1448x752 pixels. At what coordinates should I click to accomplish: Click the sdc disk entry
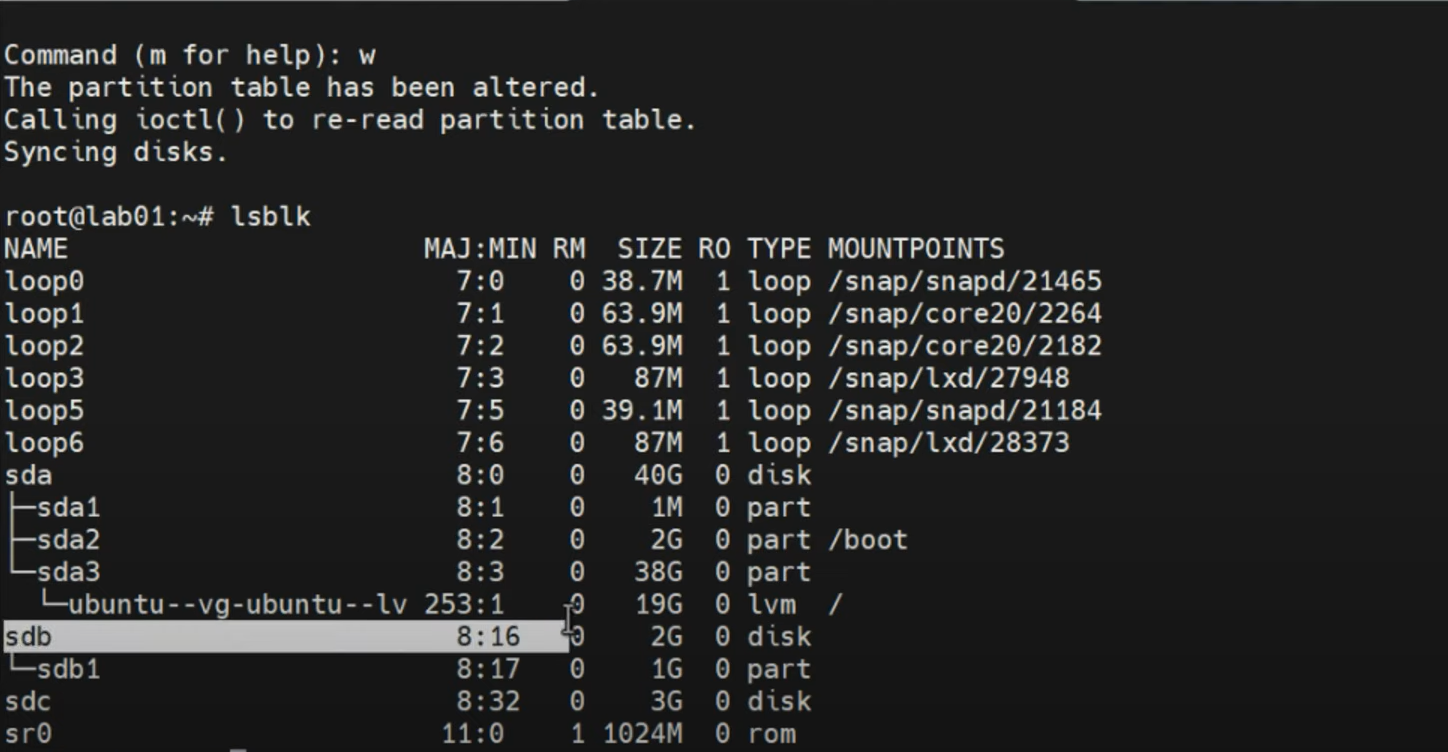click(x=25, y=701)
